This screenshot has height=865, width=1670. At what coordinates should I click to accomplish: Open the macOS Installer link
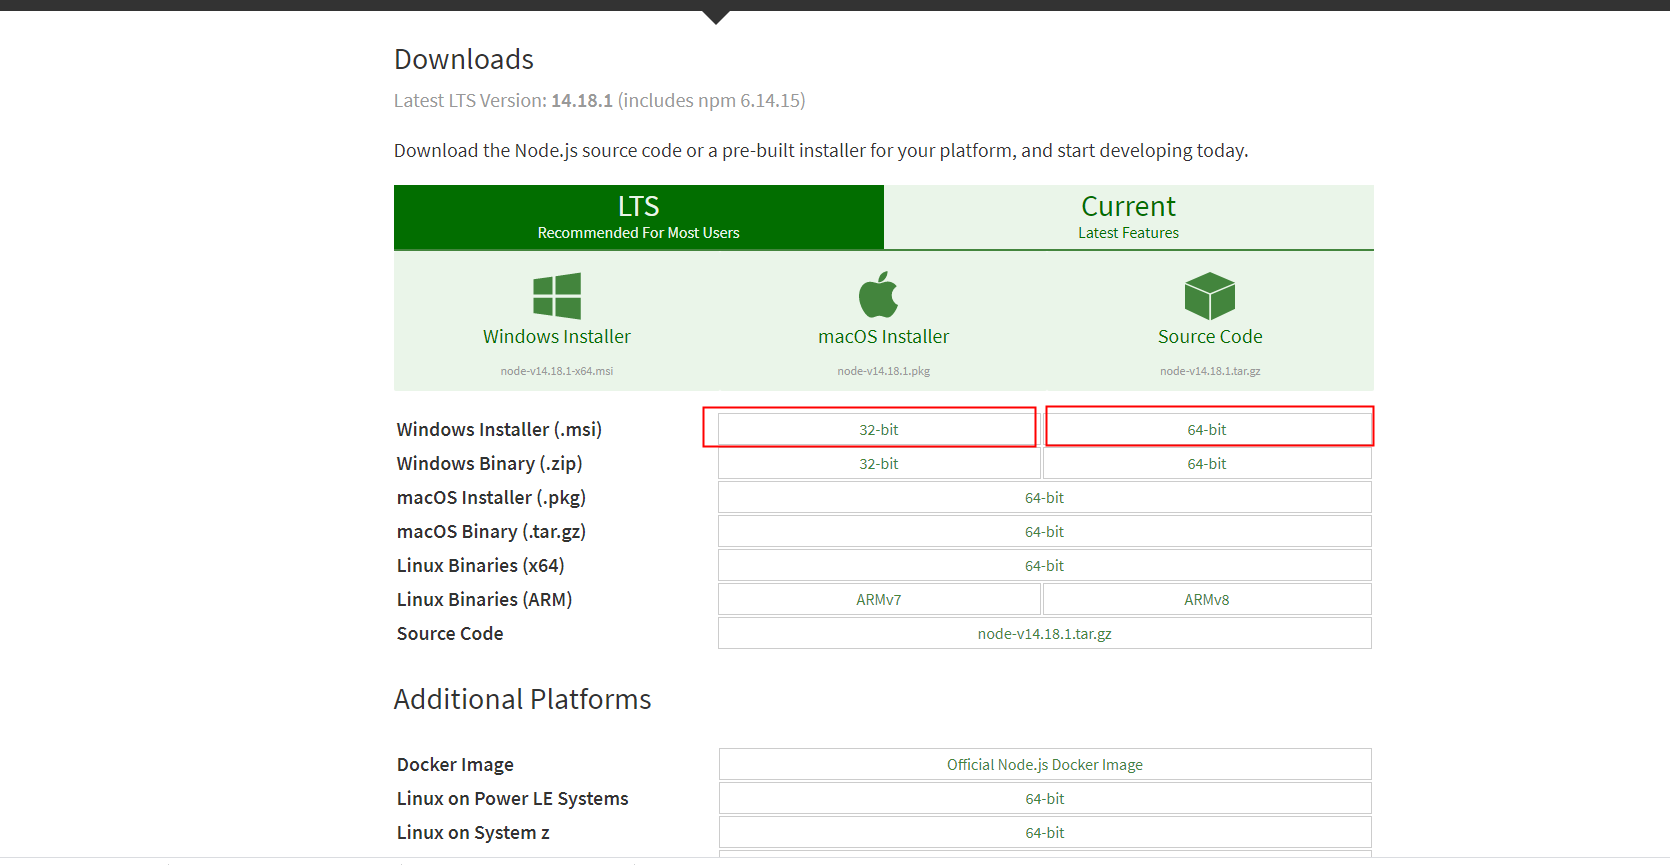pos(884,337)
